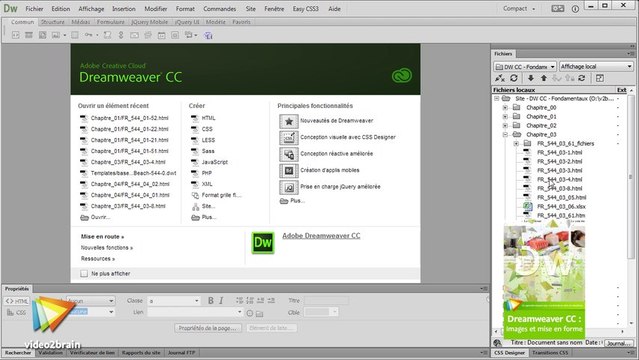Image resolution: width=639 pixels, height=360 pixels.
Task: Expand the Chapitre_01 folder
Action: pyautogui.click(x=505, y=117)
